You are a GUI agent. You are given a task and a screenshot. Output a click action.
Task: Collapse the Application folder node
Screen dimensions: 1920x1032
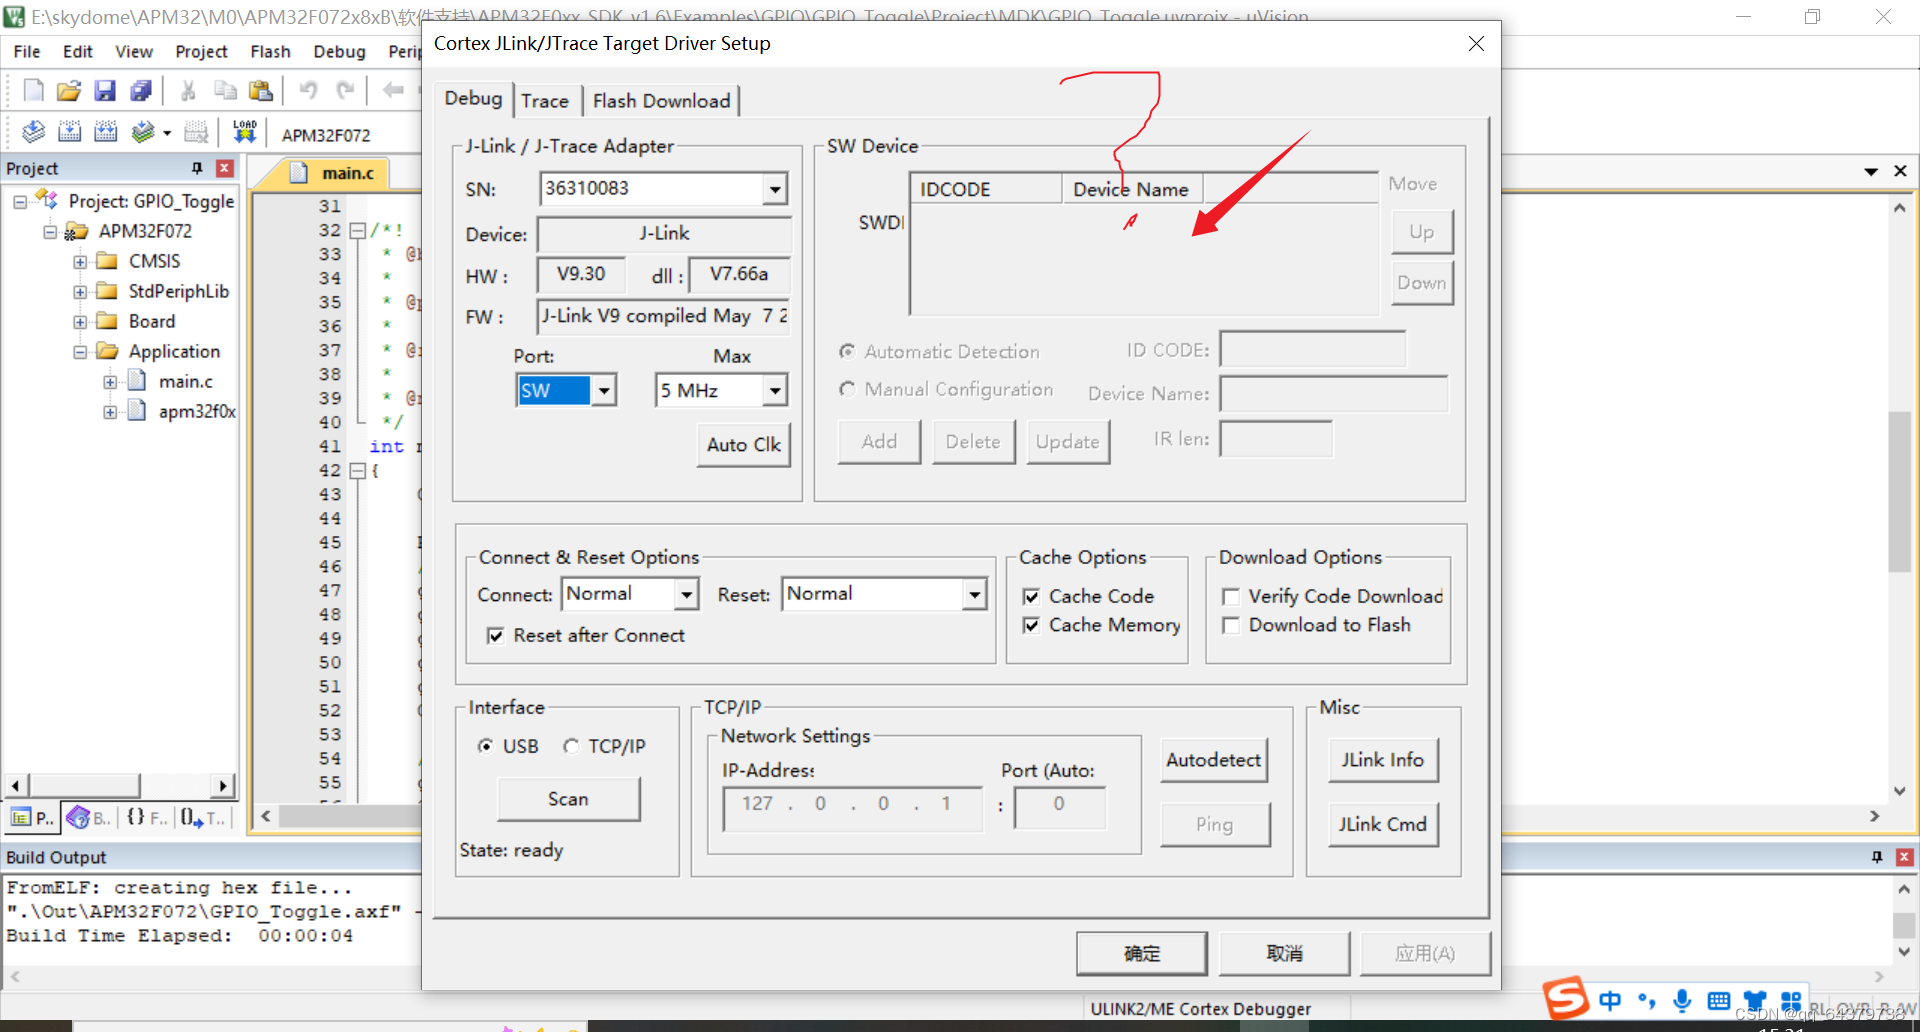pos(80,352)
